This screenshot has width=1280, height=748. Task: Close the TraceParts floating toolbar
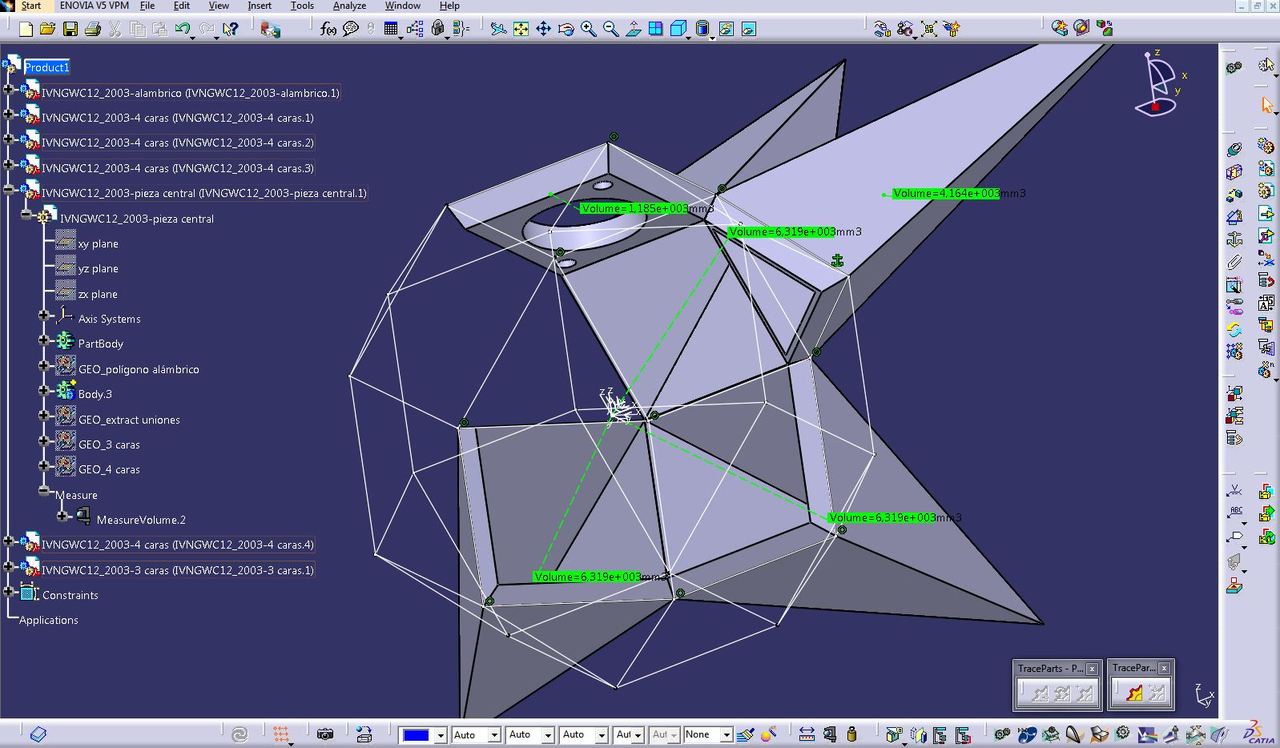(1092, 669)
